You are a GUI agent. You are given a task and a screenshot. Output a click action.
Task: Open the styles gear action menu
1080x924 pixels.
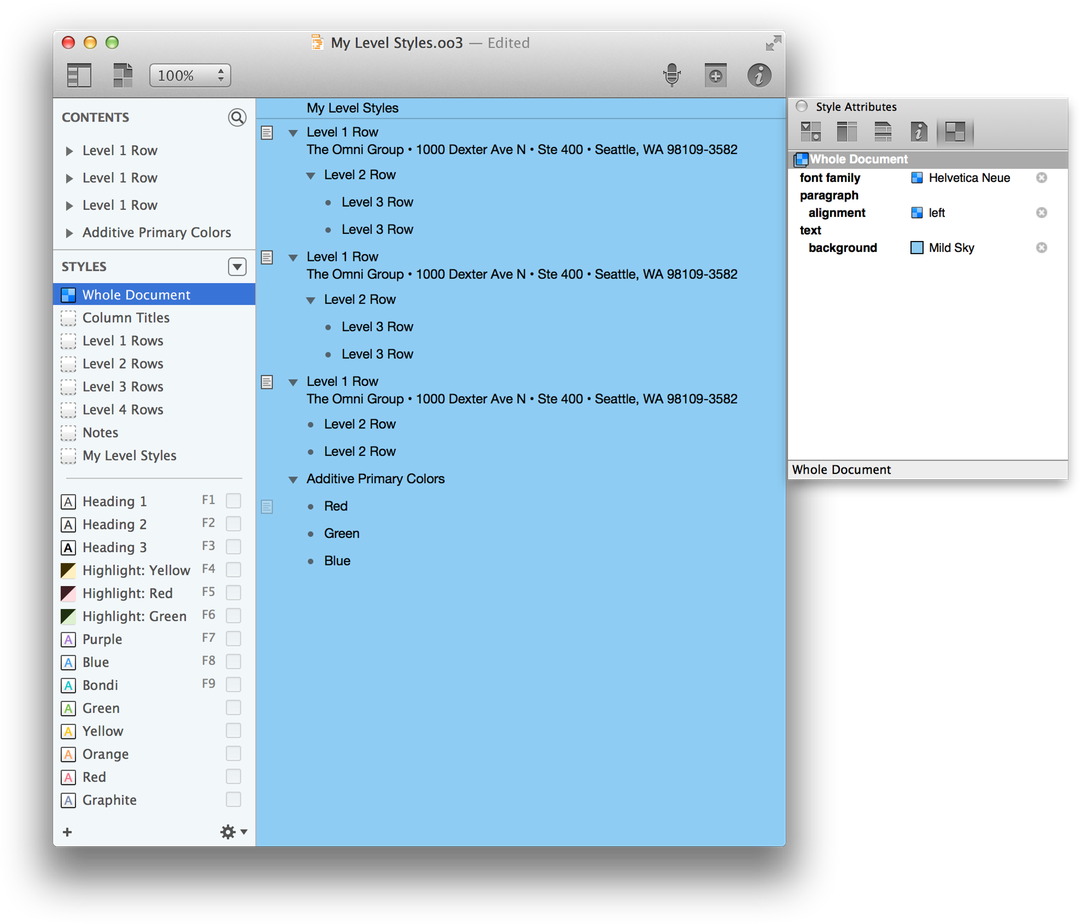tap(233, 832)
